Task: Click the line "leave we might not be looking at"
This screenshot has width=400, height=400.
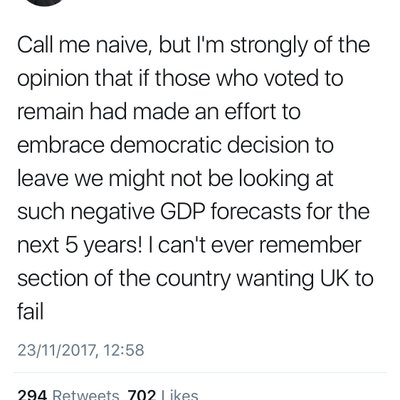Action: [175, 179]
